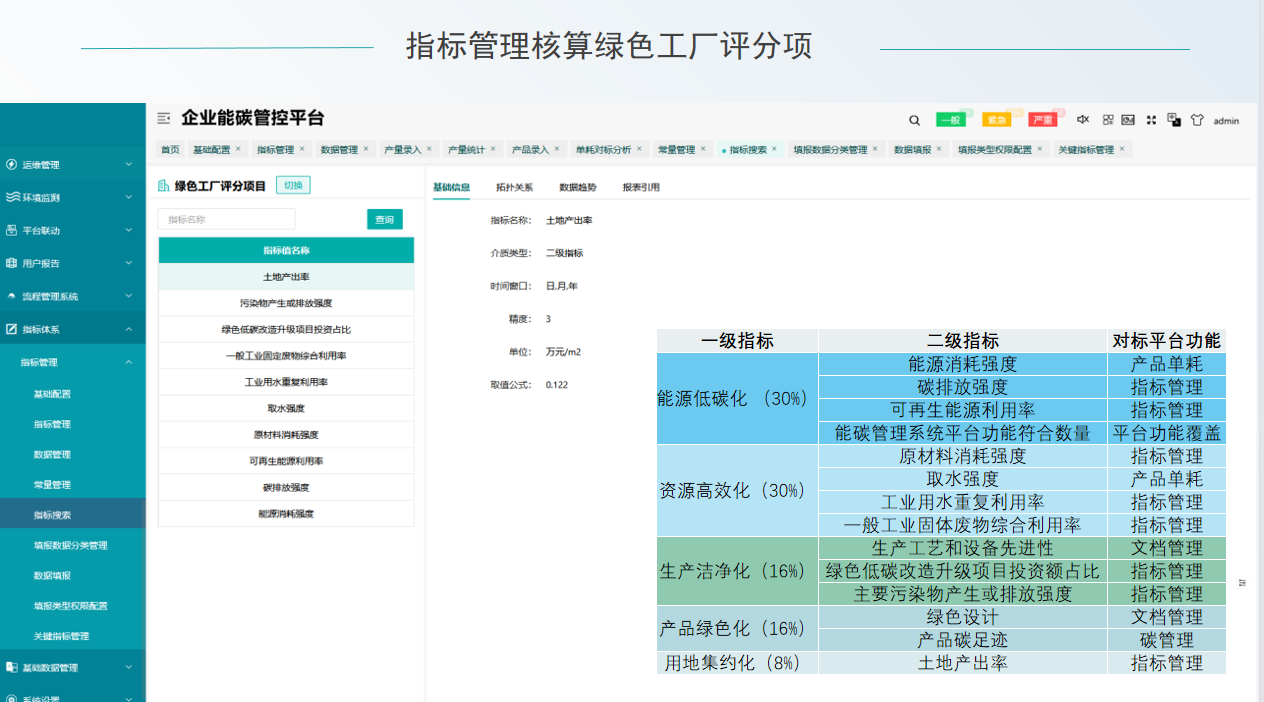The height and width of the screenshot is (702, 1264).
Task: Click the fullscreen icon in header
Action: (1151, 120)
